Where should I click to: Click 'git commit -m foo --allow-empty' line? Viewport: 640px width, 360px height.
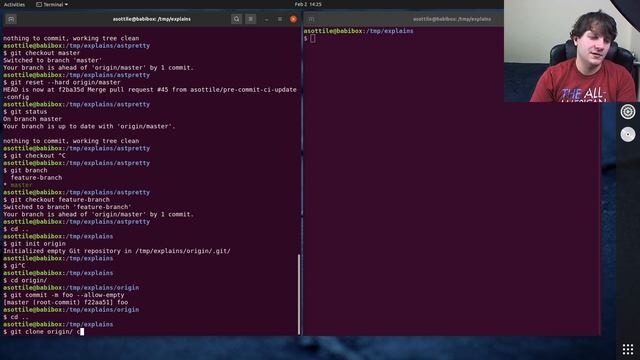[x=64, y=296]
